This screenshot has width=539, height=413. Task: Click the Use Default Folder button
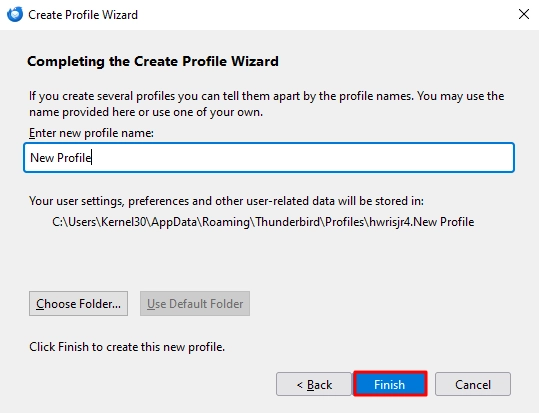(x=195, y=304)
